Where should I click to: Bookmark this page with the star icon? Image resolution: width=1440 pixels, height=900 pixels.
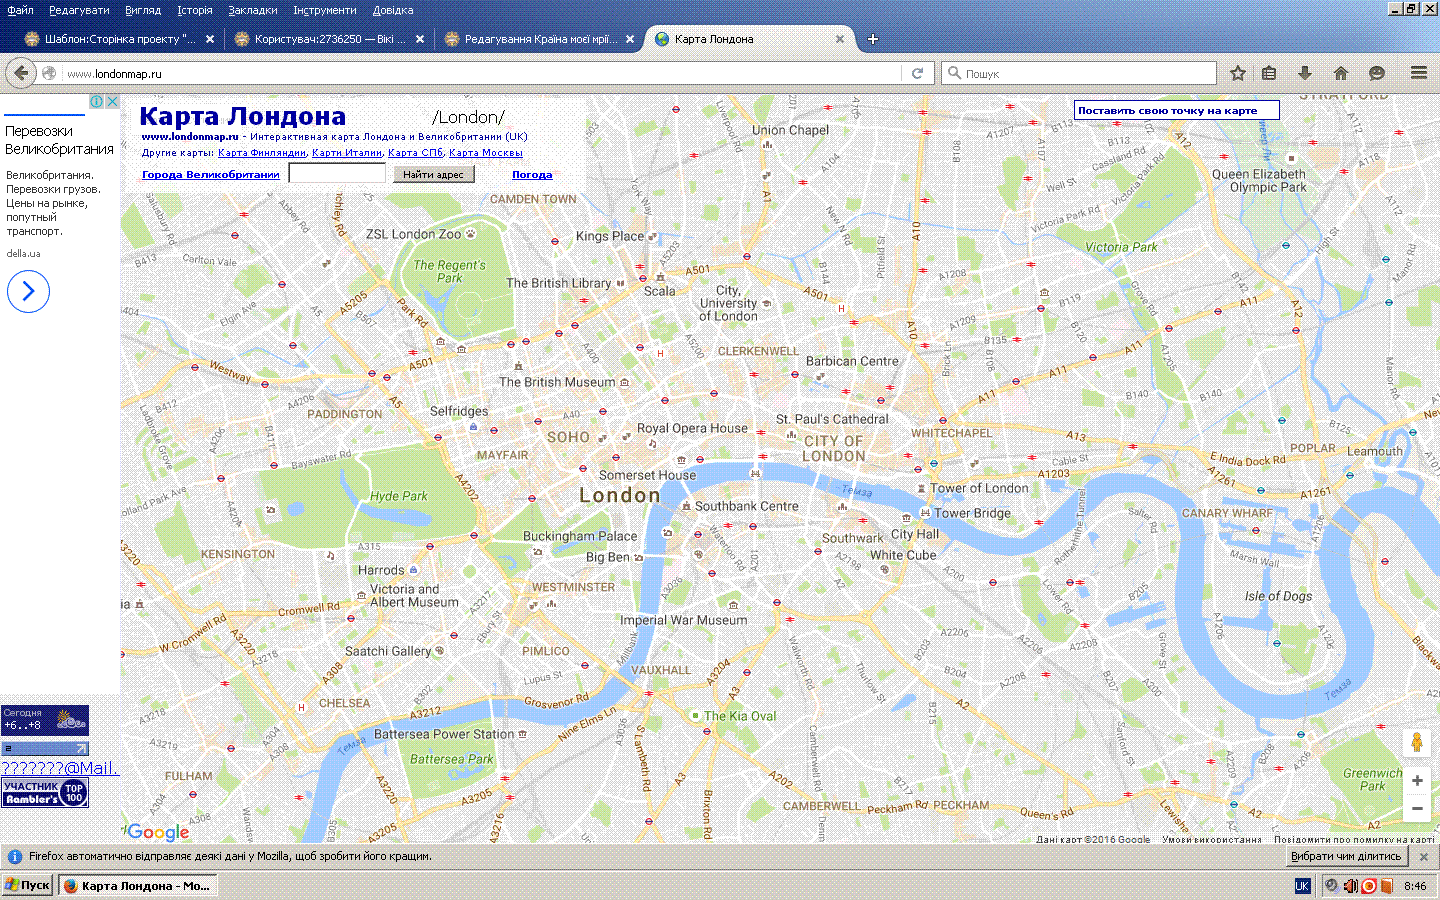tap(1238, 73)
